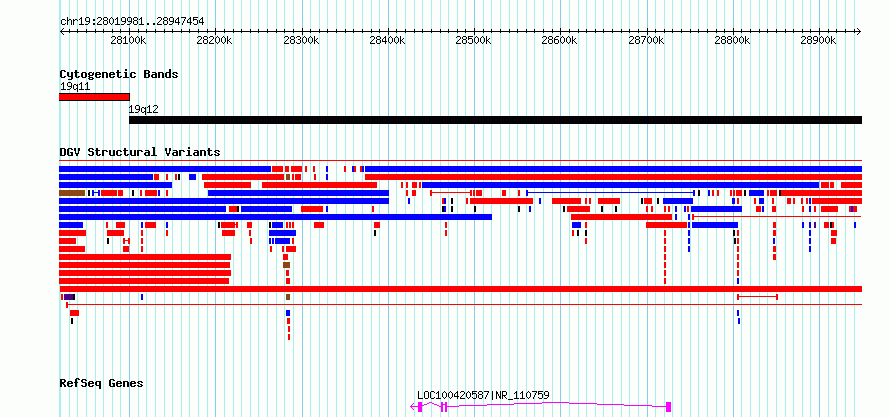This screenshot has width=890, height=417.
Task: Open the DGV Structural Variants track title
Action: click(x=140, y=152)
